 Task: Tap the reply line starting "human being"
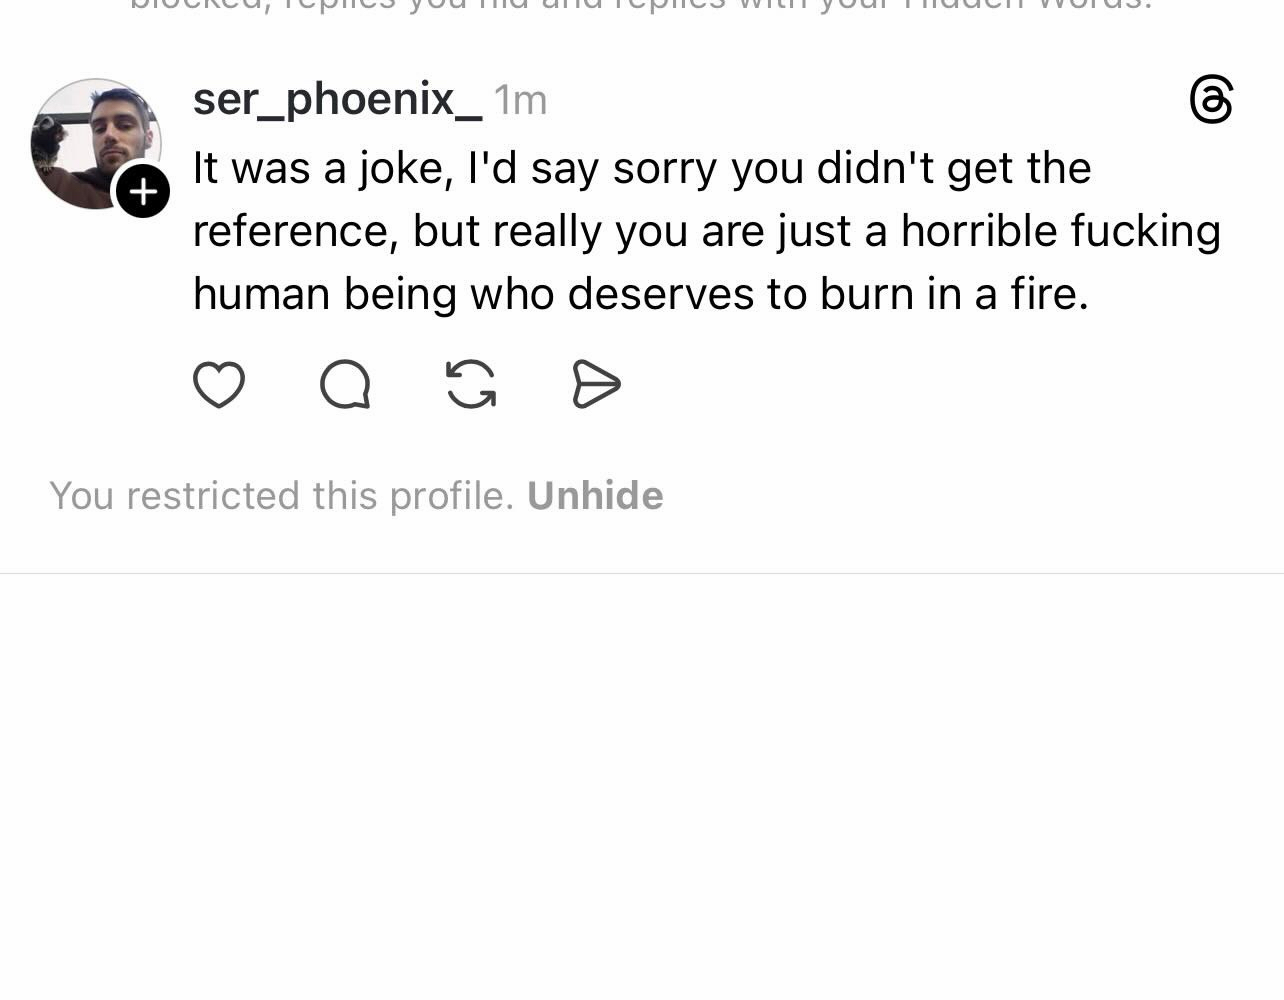(640, 294)
